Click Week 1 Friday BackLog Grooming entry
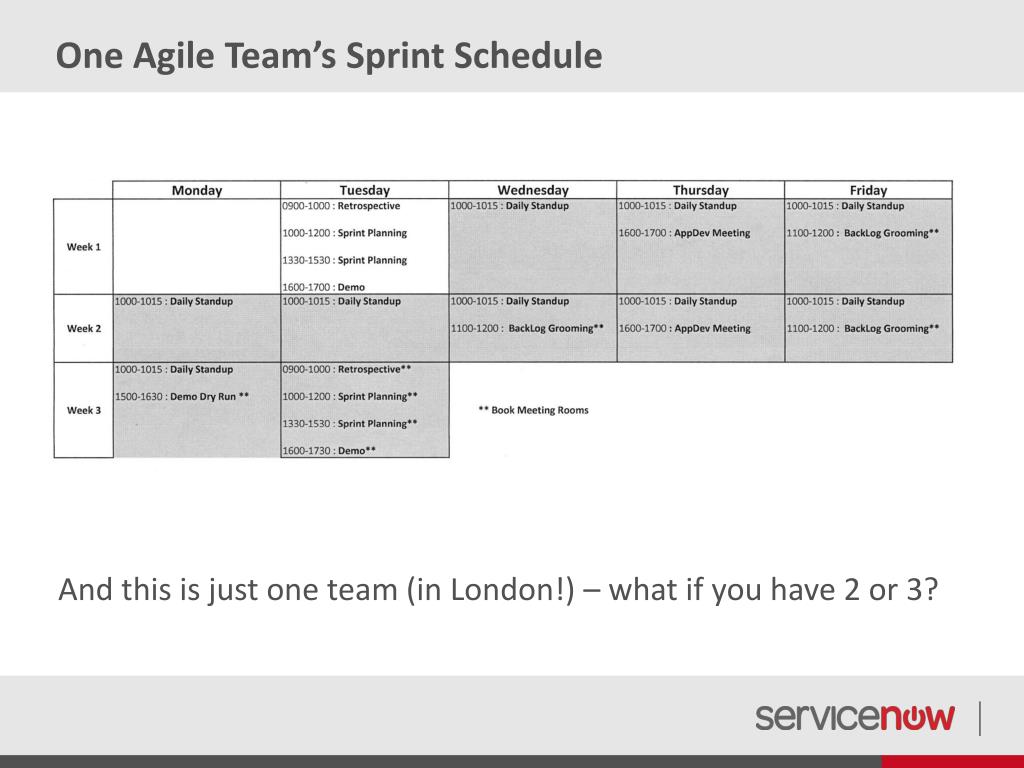Image resolution: width=1024 pixels, height=768 pixels. 863,232
